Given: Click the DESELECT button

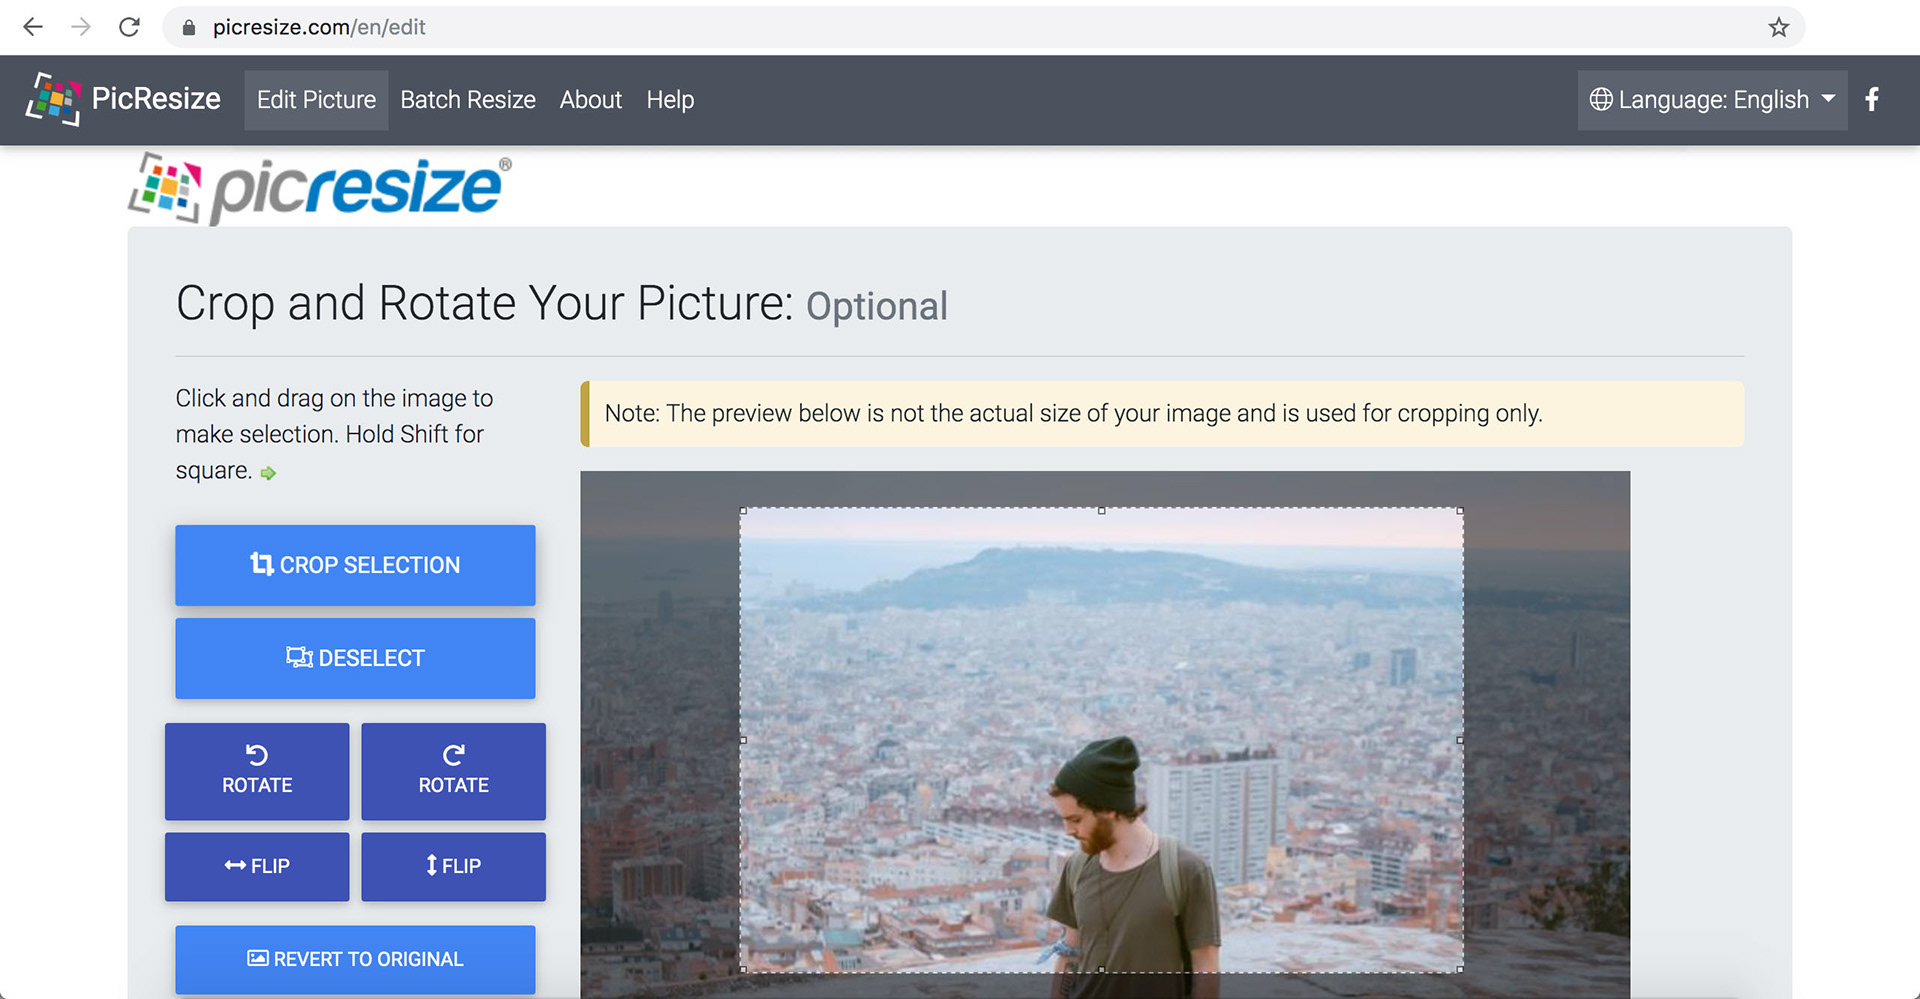Looking at the screenshot, I should point(355,658).
